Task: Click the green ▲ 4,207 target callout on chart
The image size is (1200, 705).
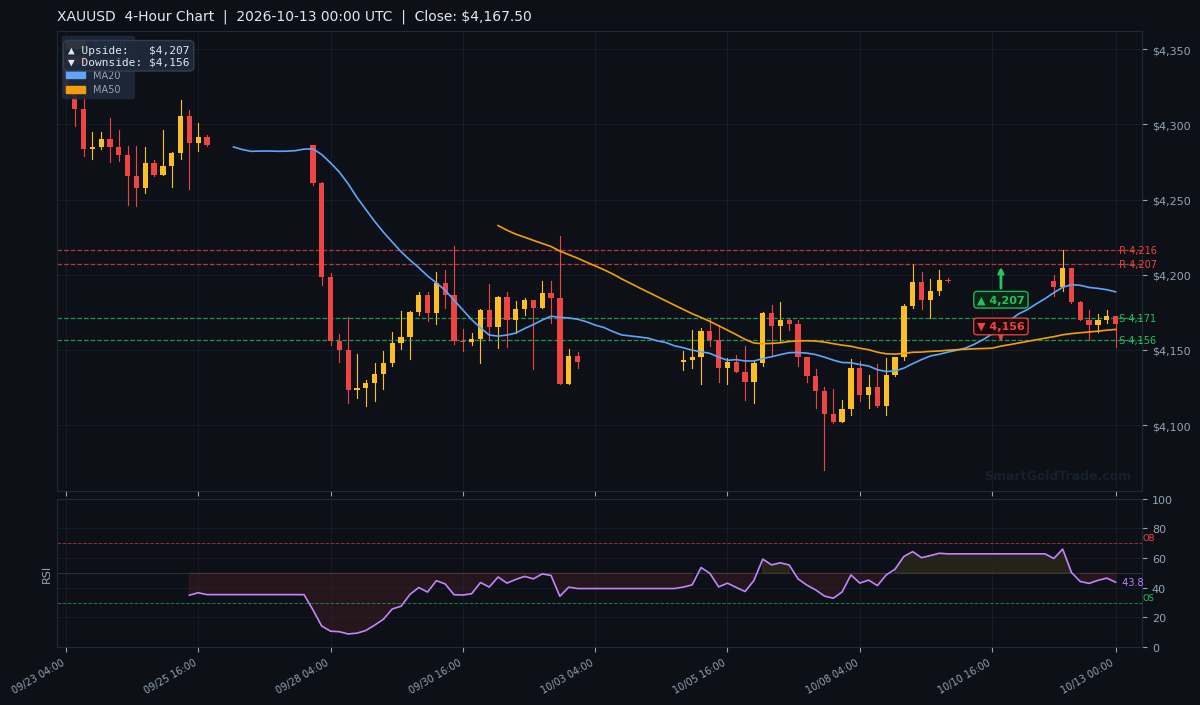Action: point(1001,300)
